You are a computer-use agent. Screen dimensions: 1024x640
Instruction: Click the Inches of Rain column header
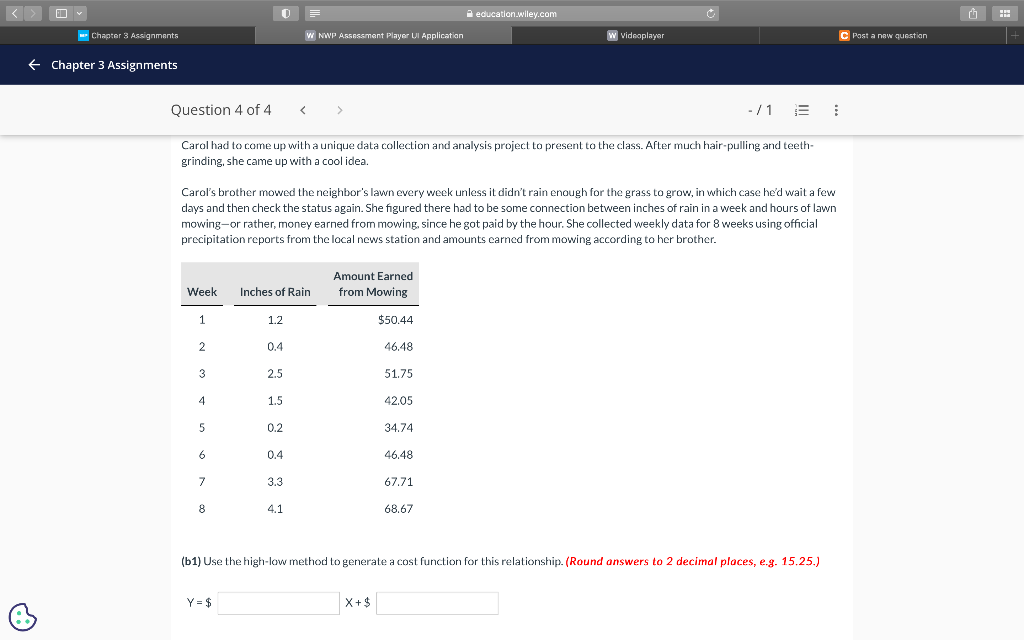point(275,292)
